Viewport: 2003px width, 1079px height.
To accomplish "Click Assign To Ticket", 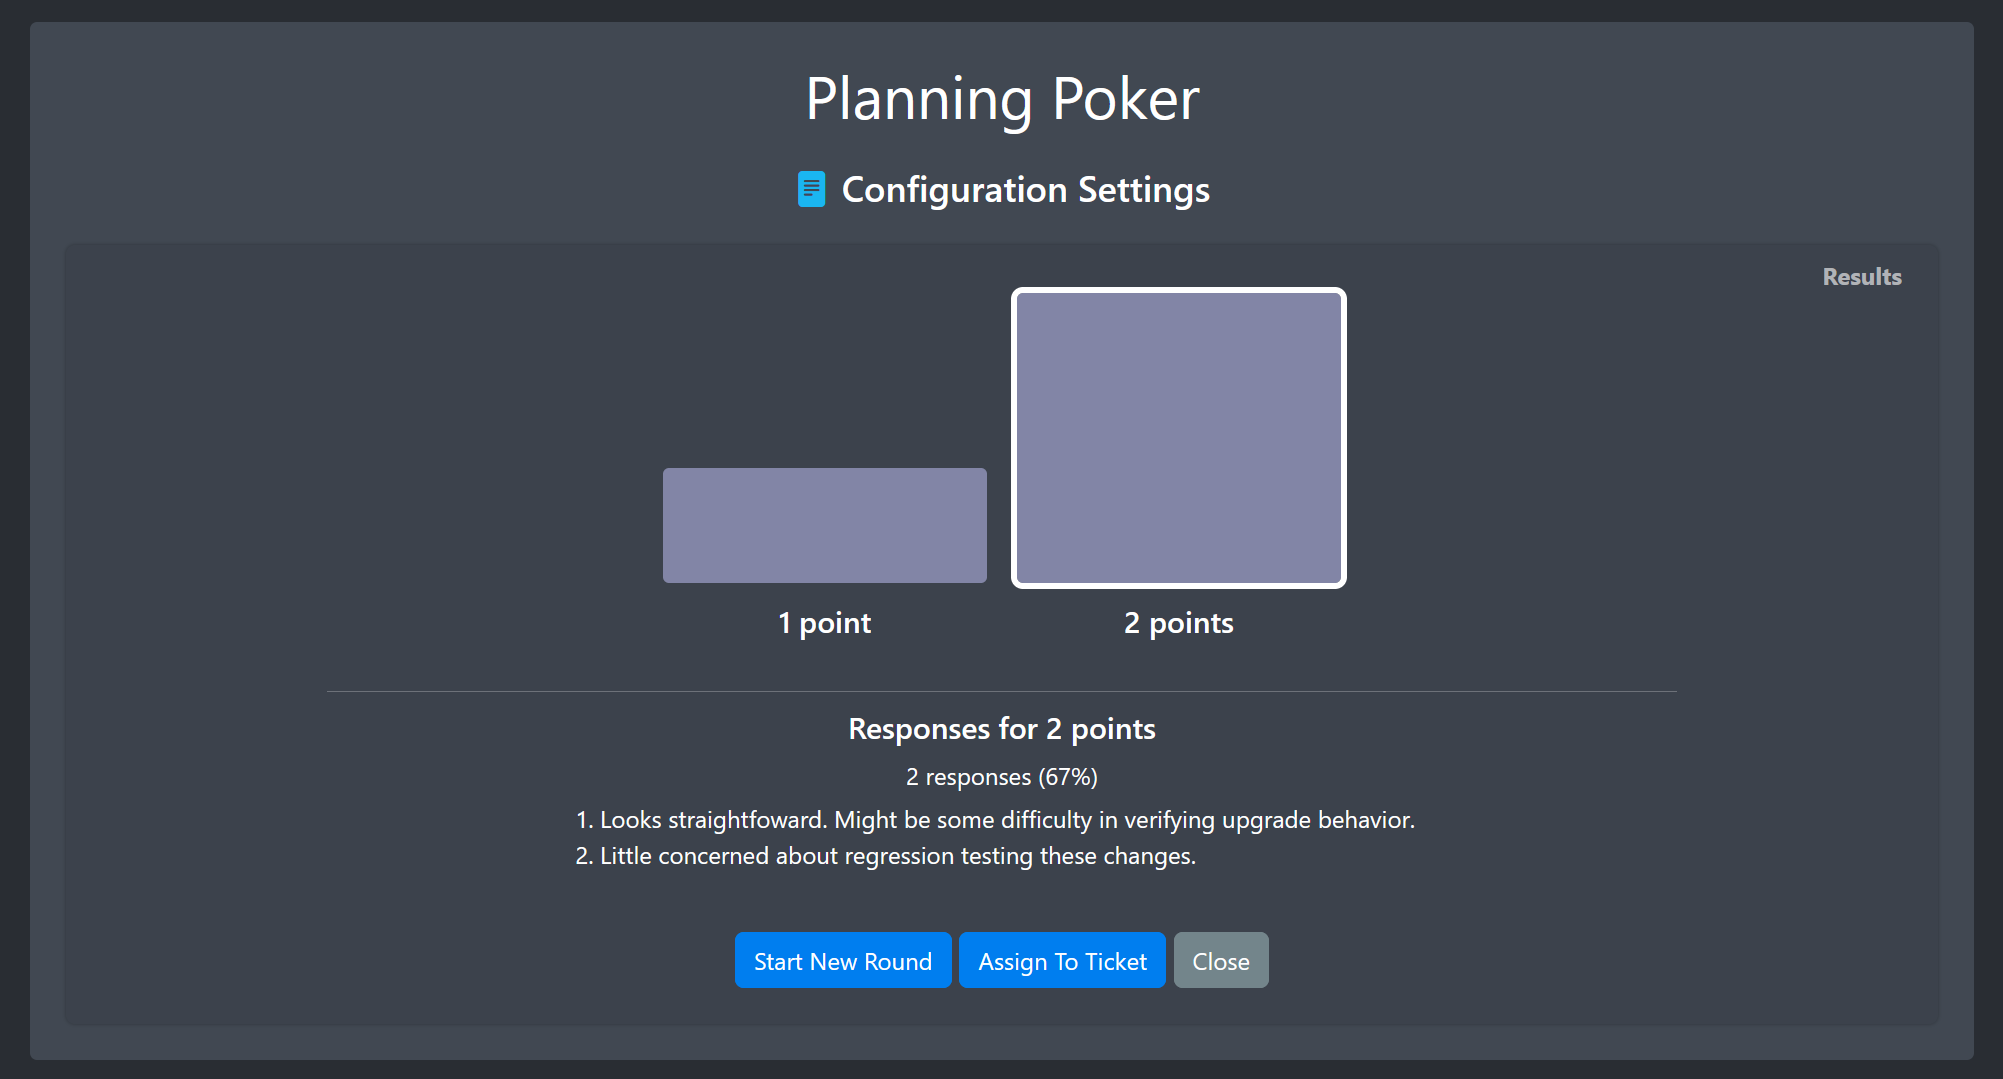I will coord(1062,960).
